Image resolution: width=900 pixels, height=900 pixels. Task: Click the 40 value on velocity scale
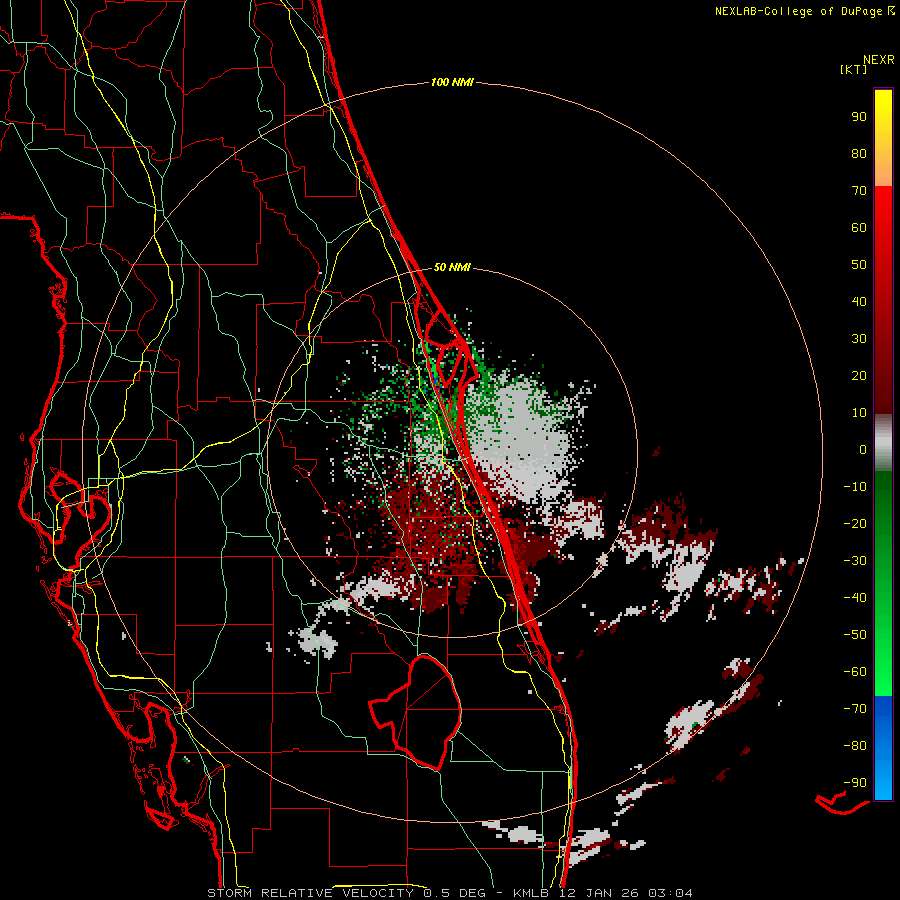(859, 302)
